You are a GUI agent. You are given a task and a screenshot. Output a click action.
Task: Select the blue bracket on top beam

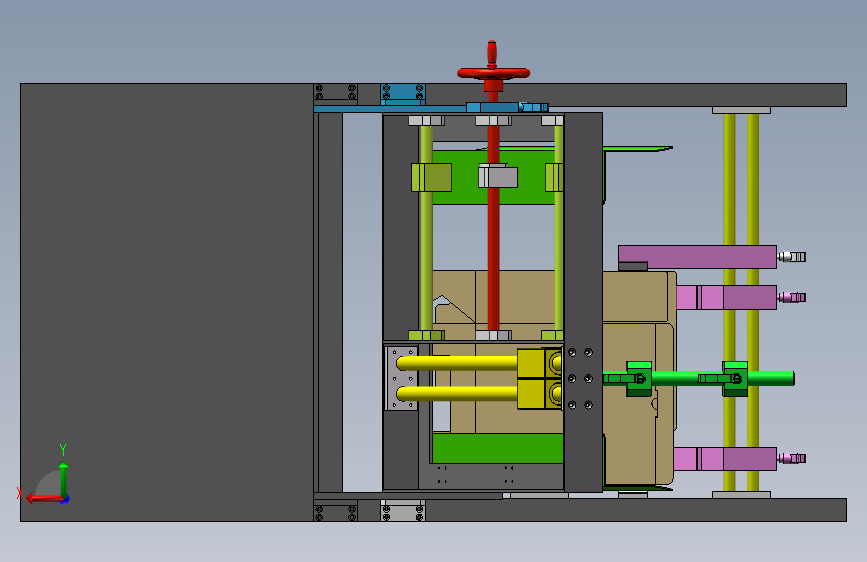403,93
